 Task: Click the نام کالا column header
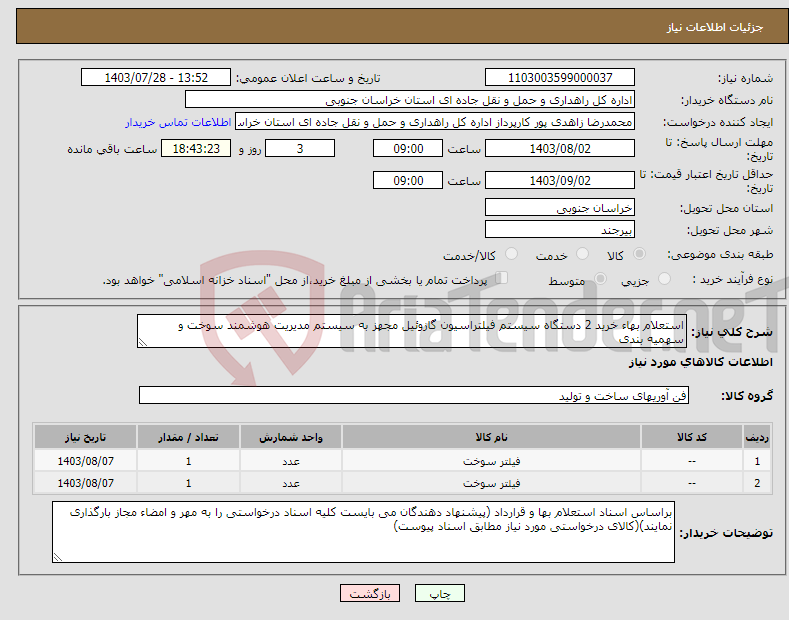pyautogui.click(x=491, y=437)
